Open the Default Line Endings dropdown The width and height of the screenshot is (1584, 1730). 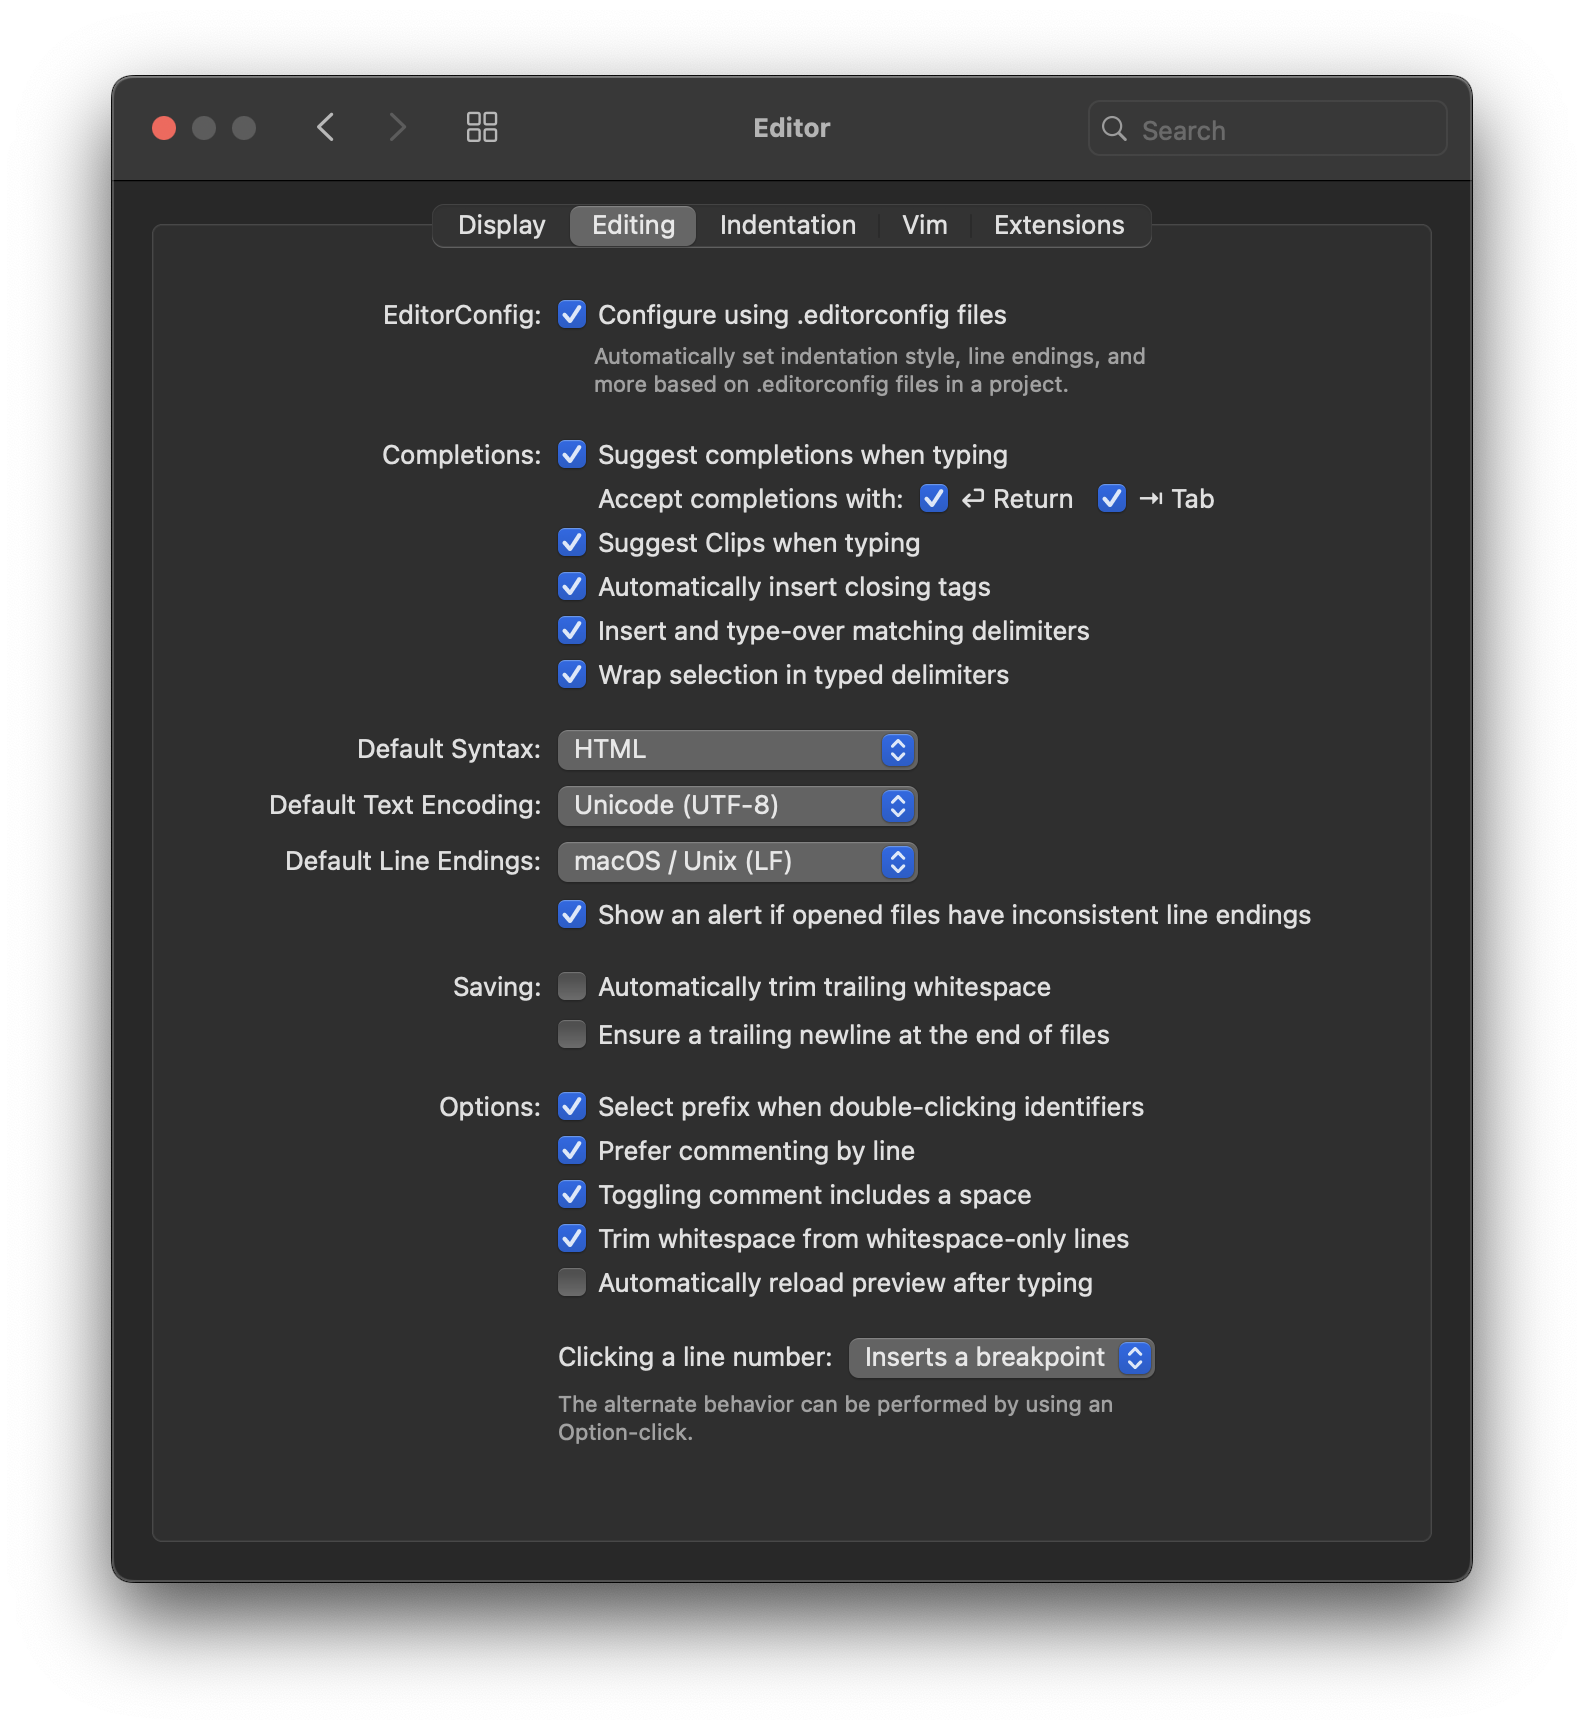click(738, 862)
